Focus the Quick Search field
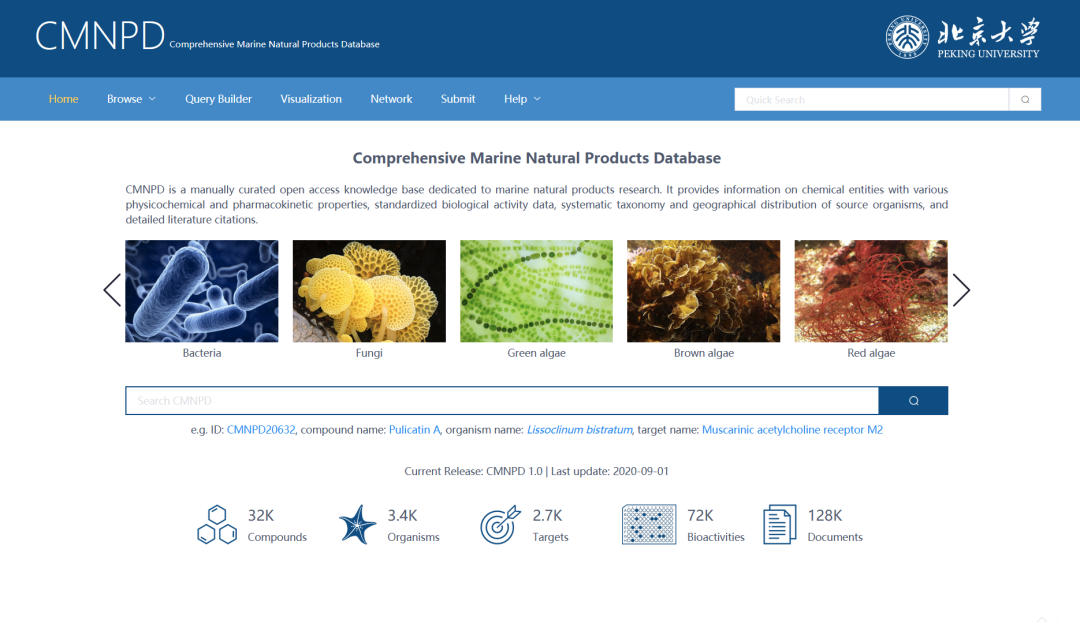Image resolution: width=1080 pixels, height=635 pixels. click(x=871, y=100)
